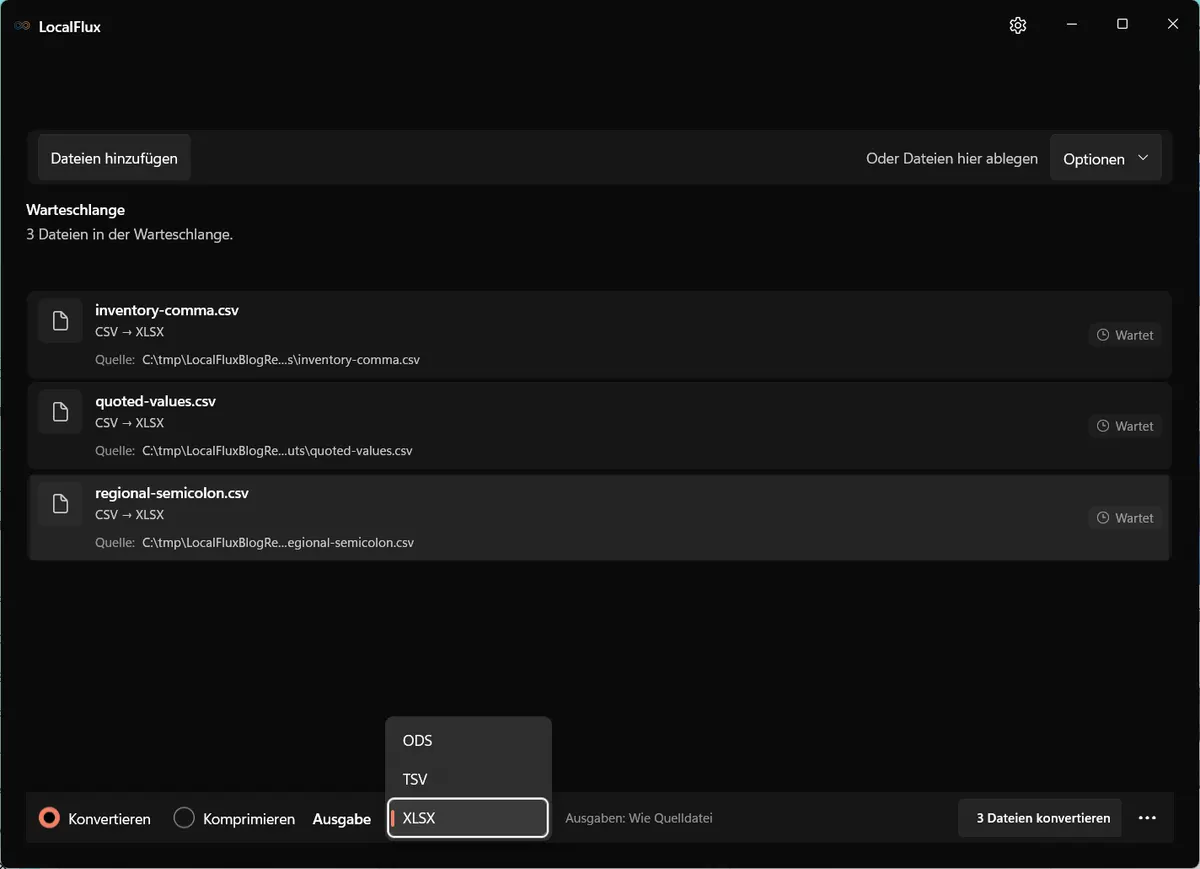Choose TSV from the output format list

coord(468,779)
